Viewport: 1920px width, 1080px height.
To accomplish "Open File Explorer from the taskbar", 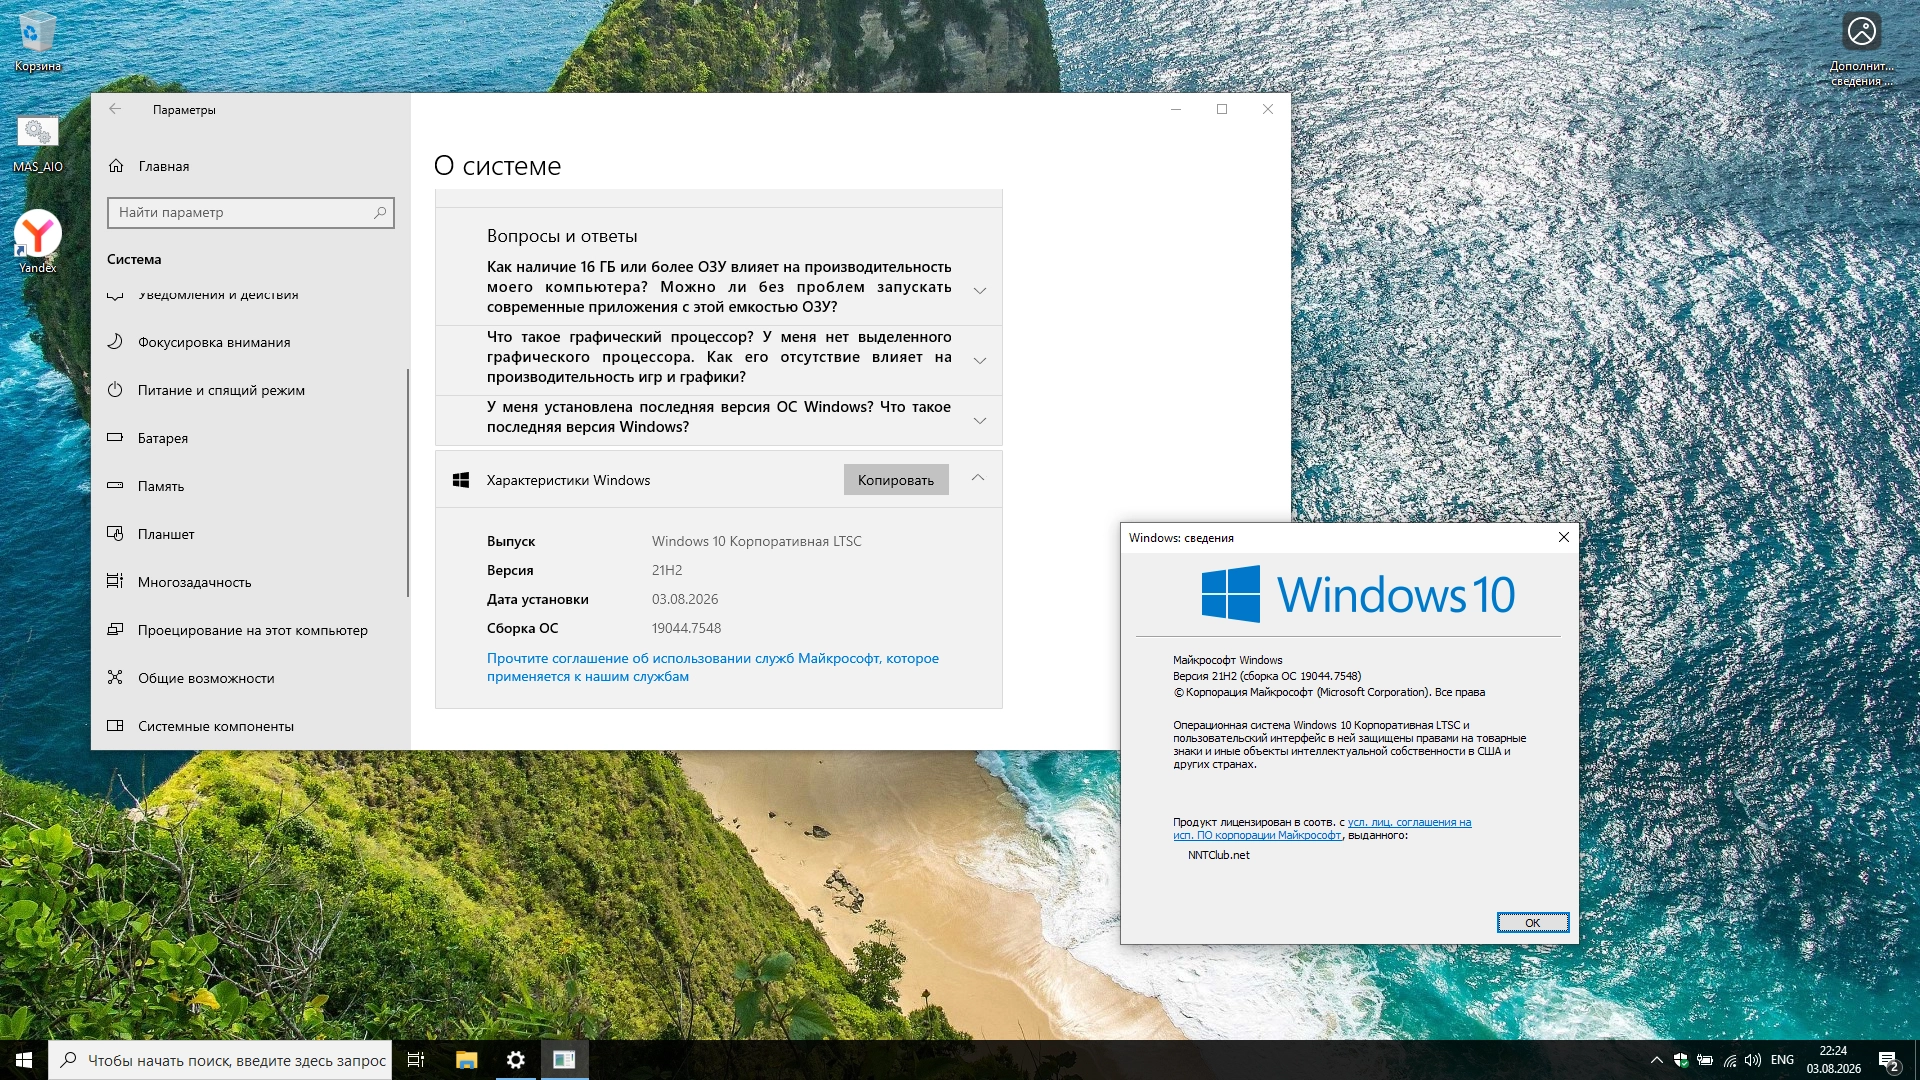I will 466,1060.
